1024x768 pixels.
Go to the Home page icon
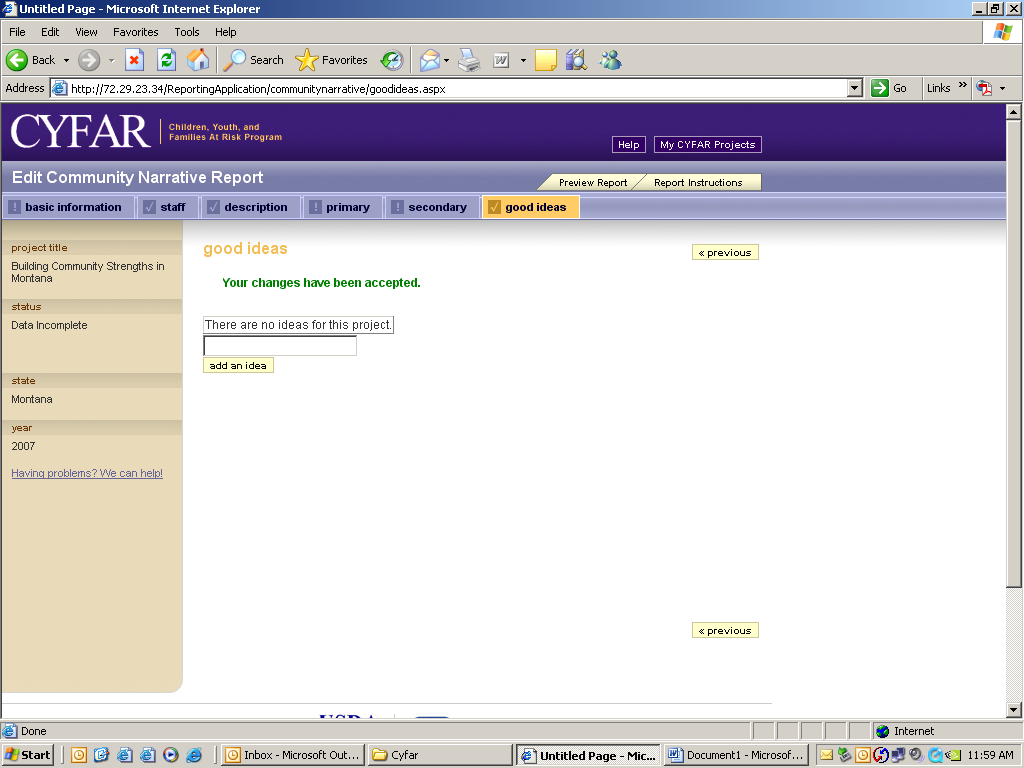(x=198, y=60)
